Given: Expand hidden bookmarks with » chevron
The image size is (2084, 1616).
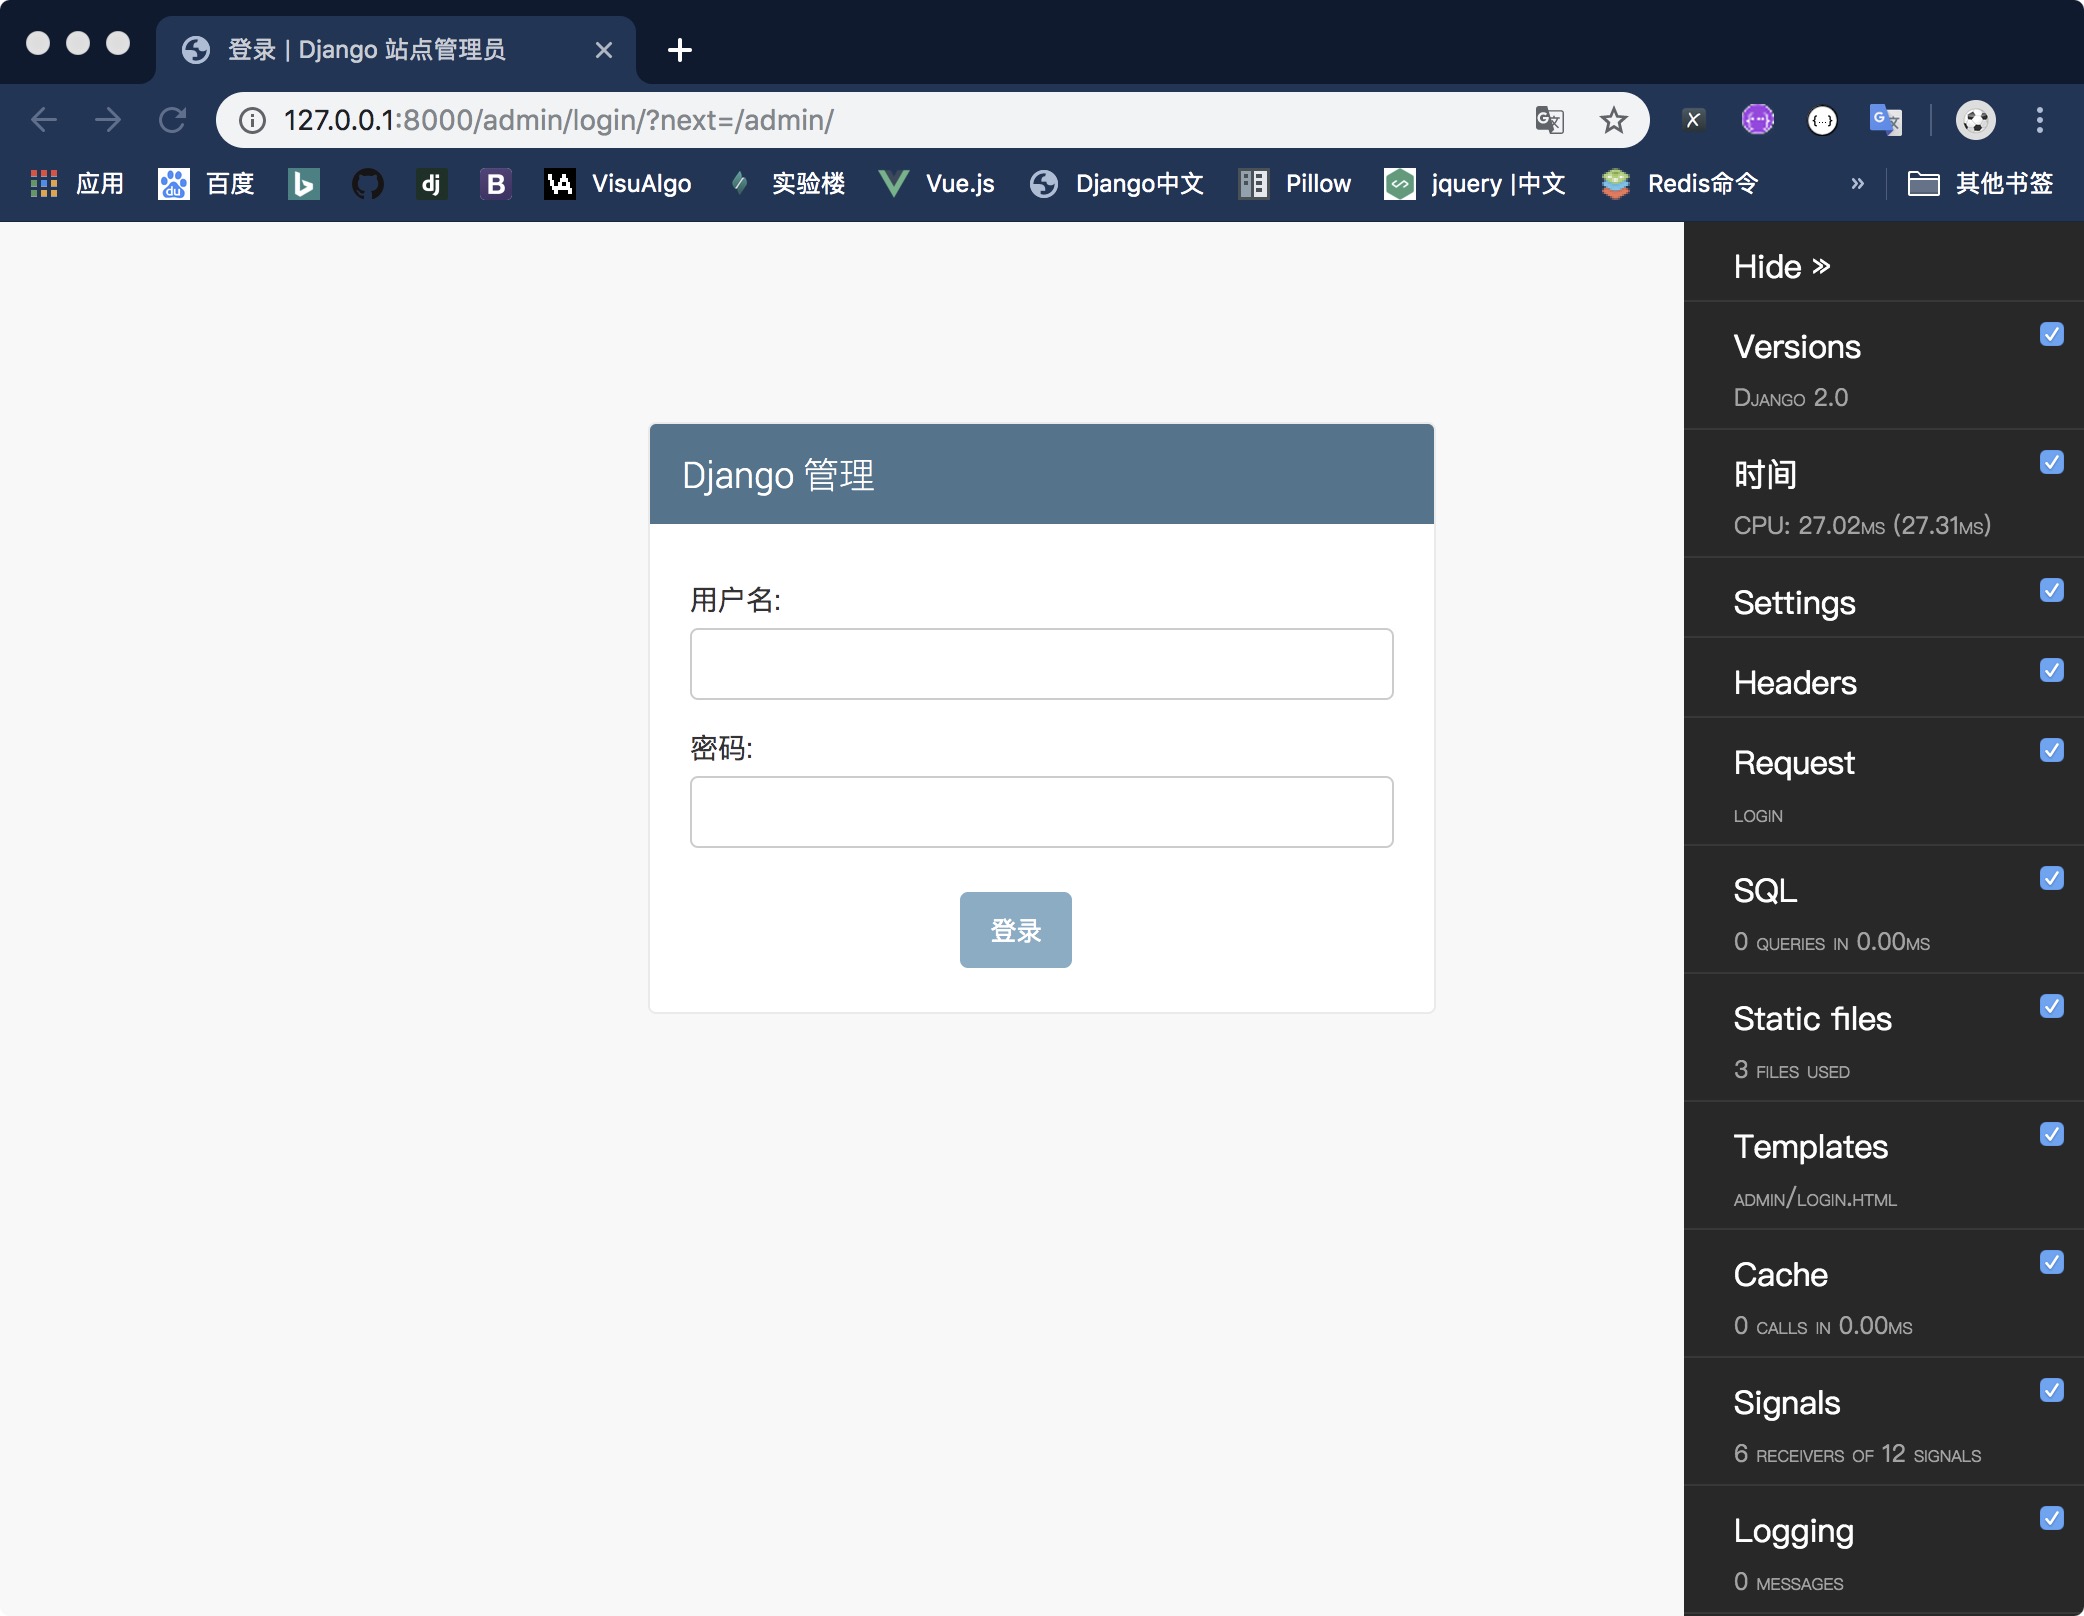Looking at the screenshot, I should click(1857, 184).
